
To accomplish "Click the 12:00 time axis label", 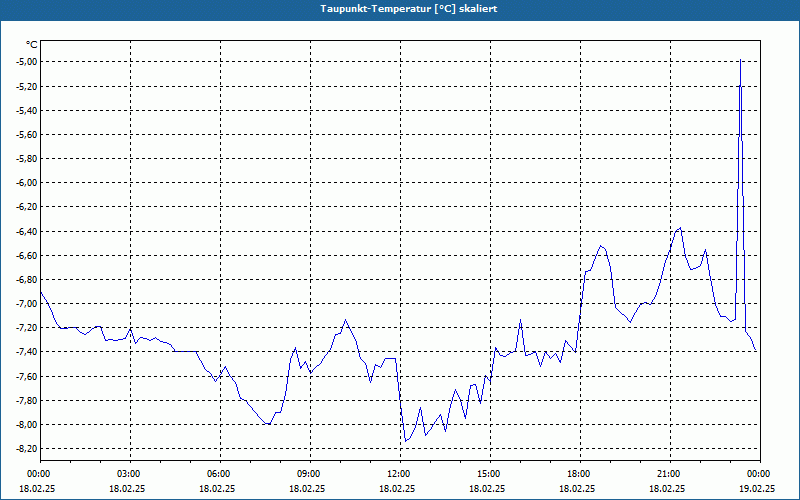I will tap(400, 474).
